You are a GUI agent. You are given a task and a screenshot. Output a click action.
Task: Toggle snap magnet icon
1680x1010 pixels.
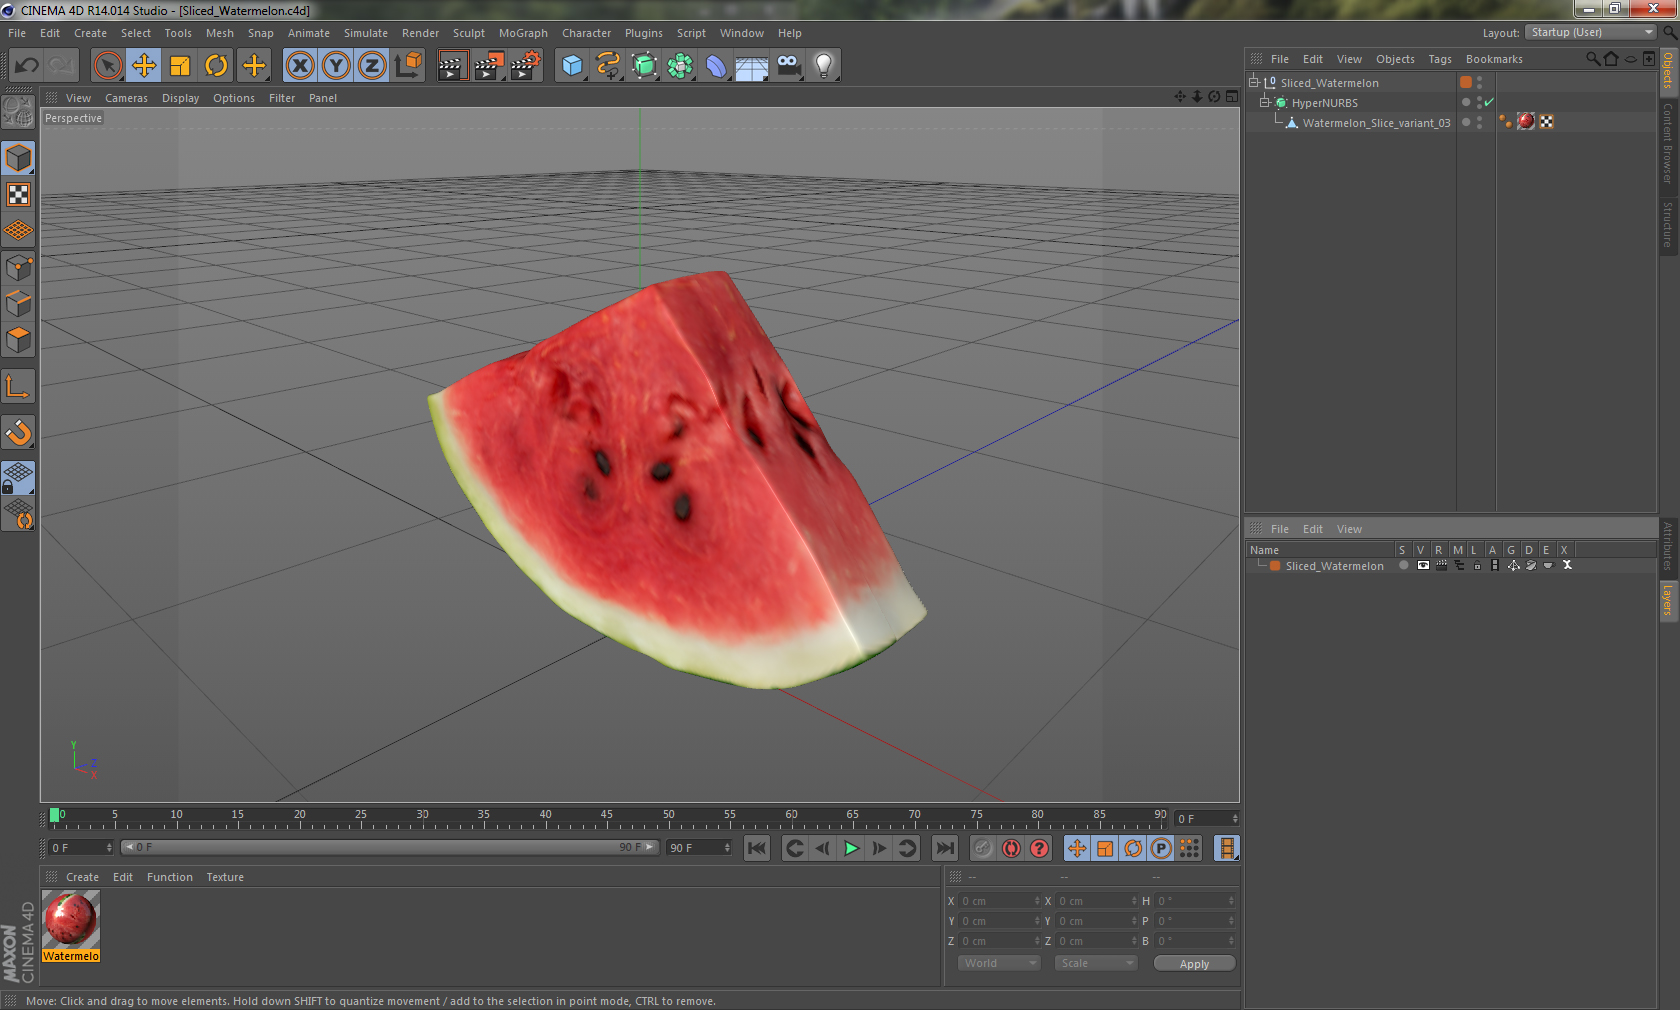(18, 432)
